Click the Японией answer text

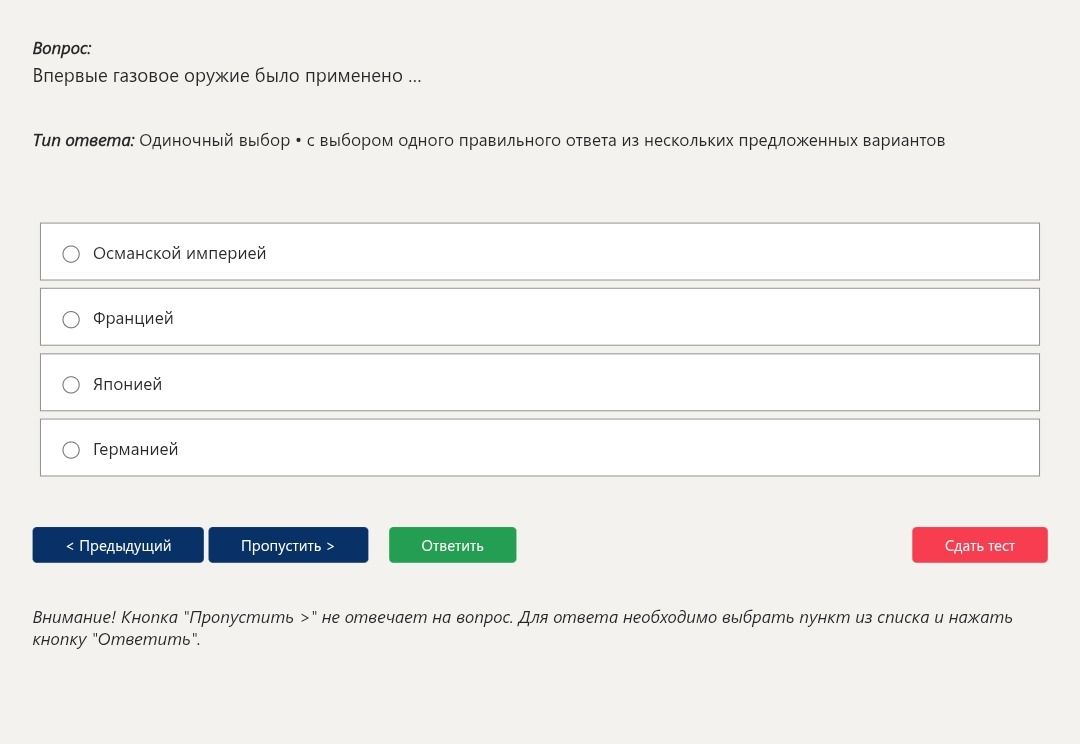point(127,384)
